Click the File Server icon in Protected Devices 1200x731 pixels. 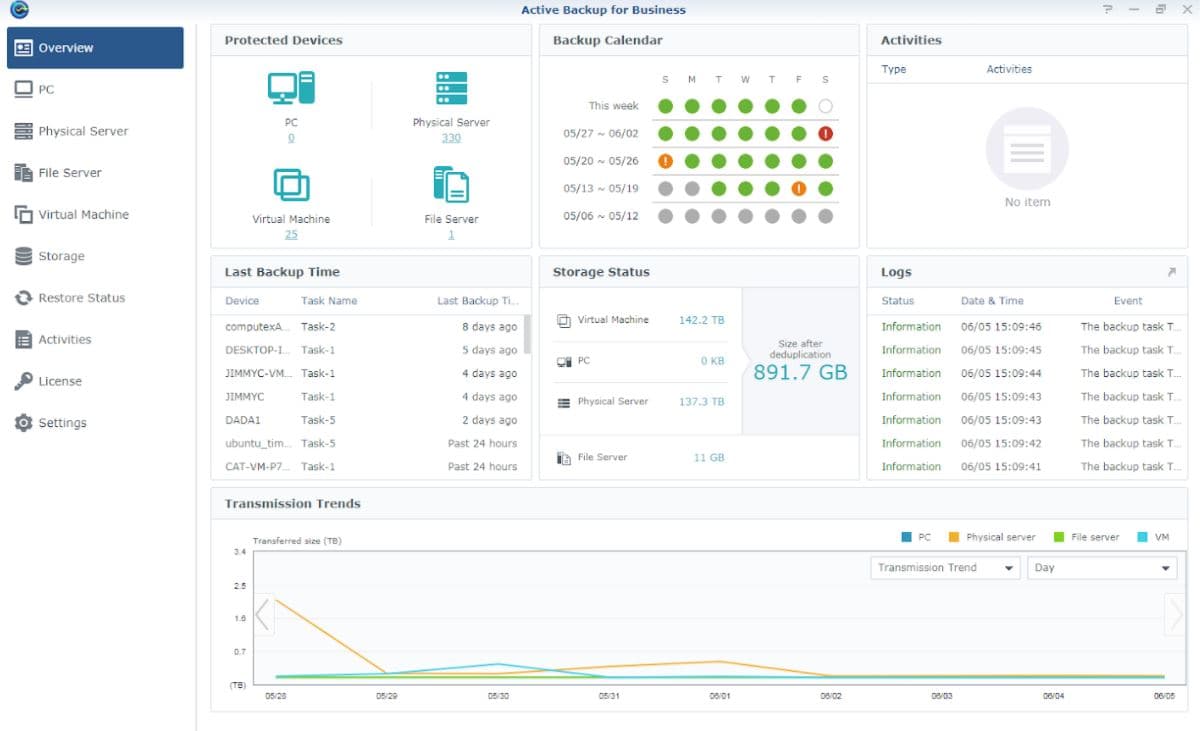pos(451,185)
